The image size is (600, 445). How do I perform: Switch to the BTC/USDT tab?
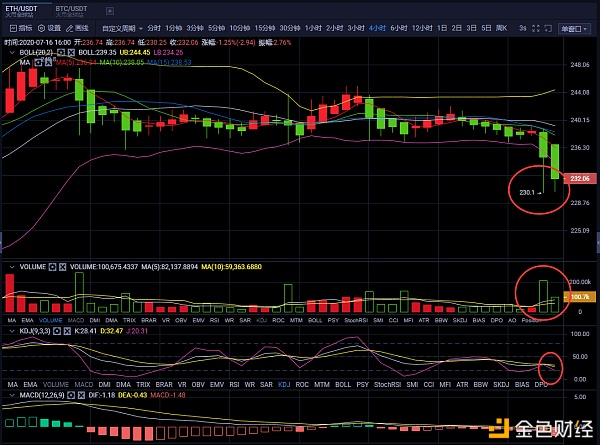[71, 11]
